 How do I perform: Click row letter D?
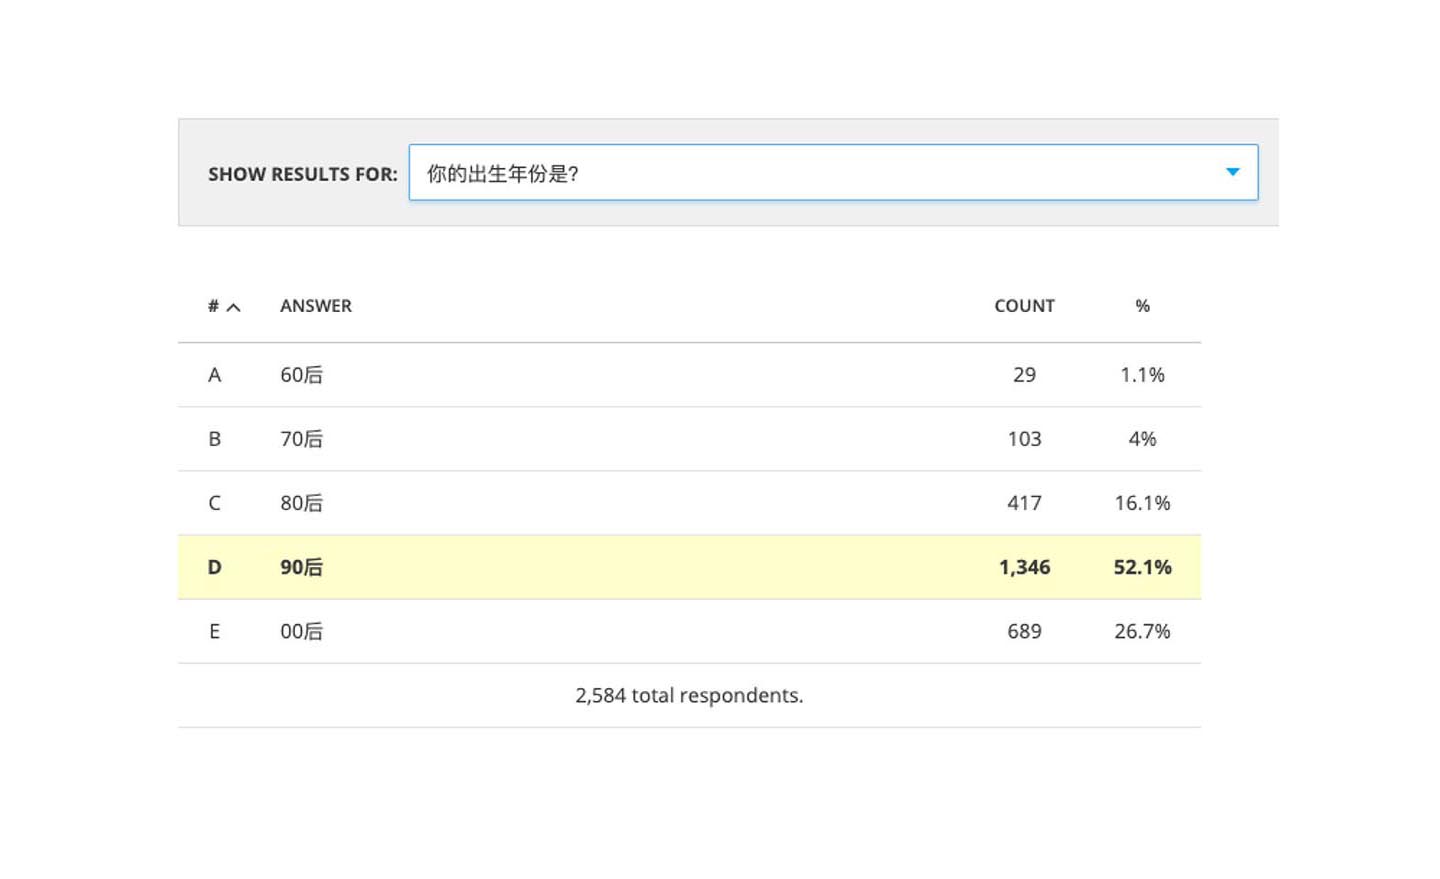point(214,567)
